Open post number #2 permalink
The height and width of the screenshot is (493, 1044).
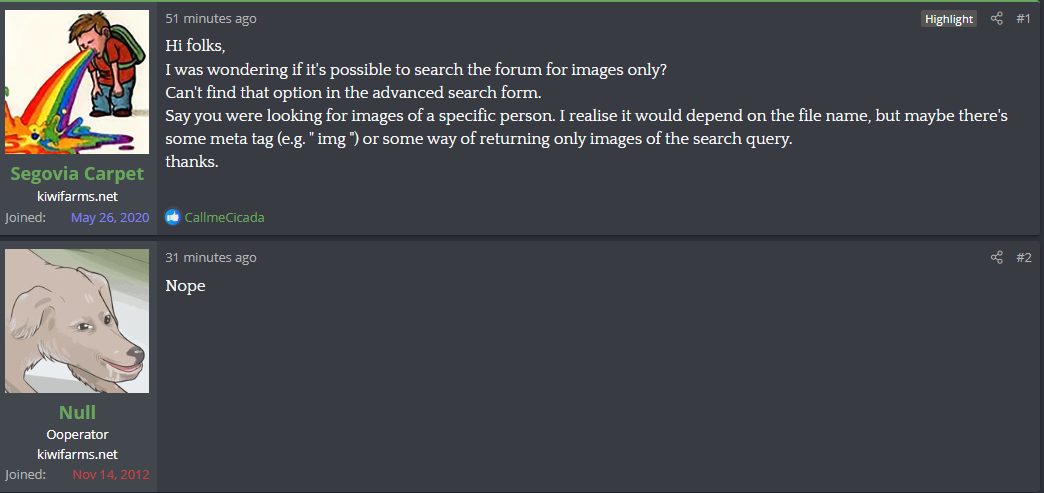click(x=1024, y=258)
